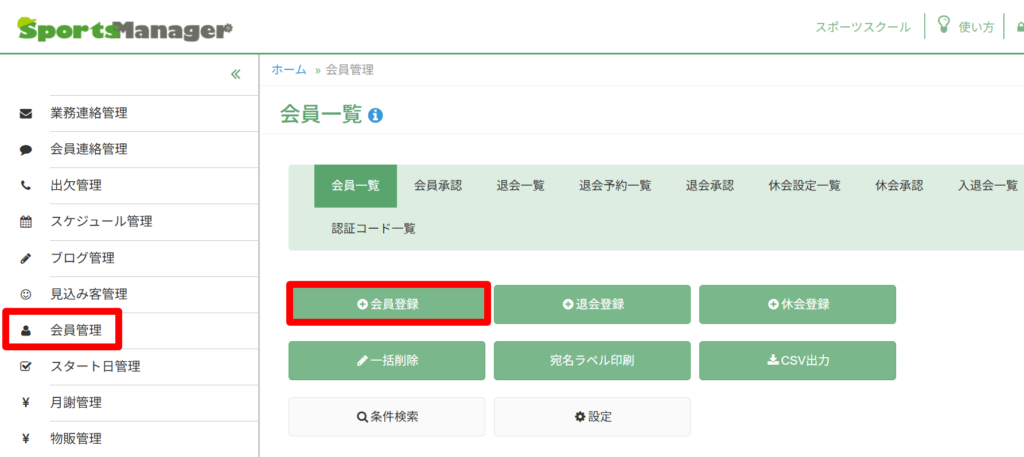This screenshot has width=1024, height=457.
Task: Click the speech bubble icon for 会員連絡管理
Action: click(x=26, y=149)
